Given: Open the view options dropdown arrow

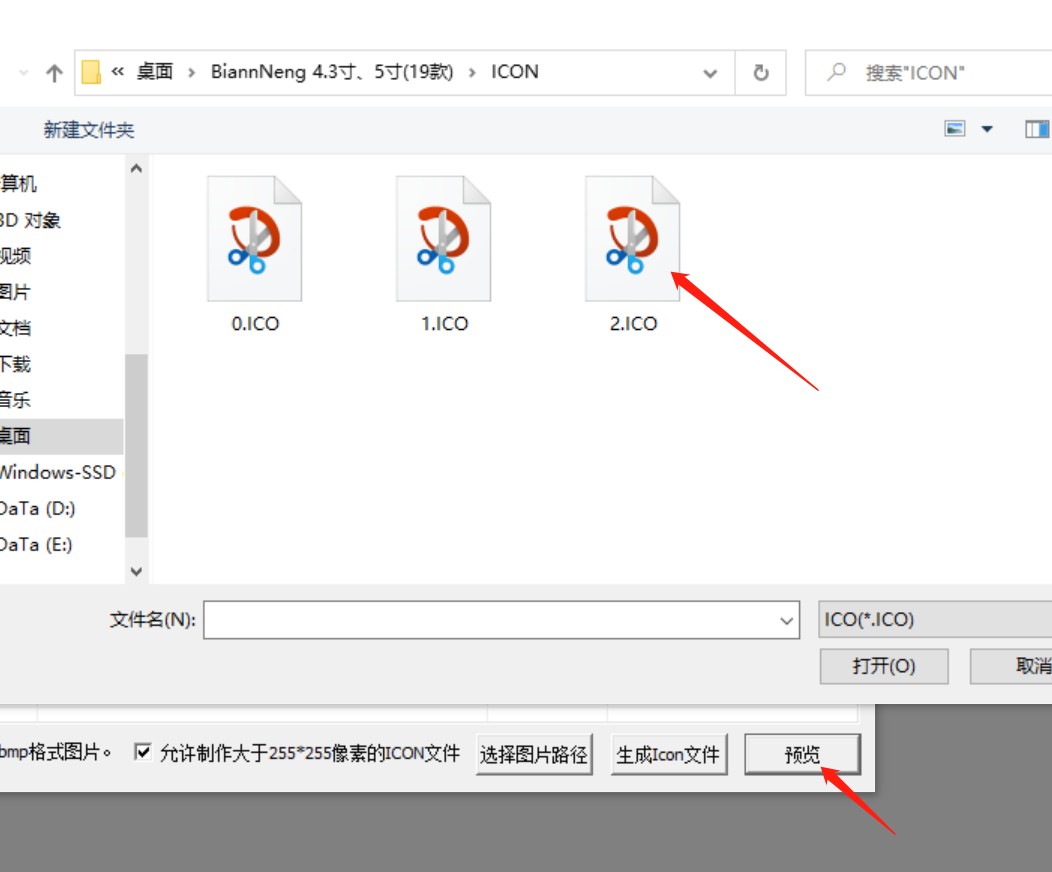Looking at the screenshot, I should tap(987, 129).
